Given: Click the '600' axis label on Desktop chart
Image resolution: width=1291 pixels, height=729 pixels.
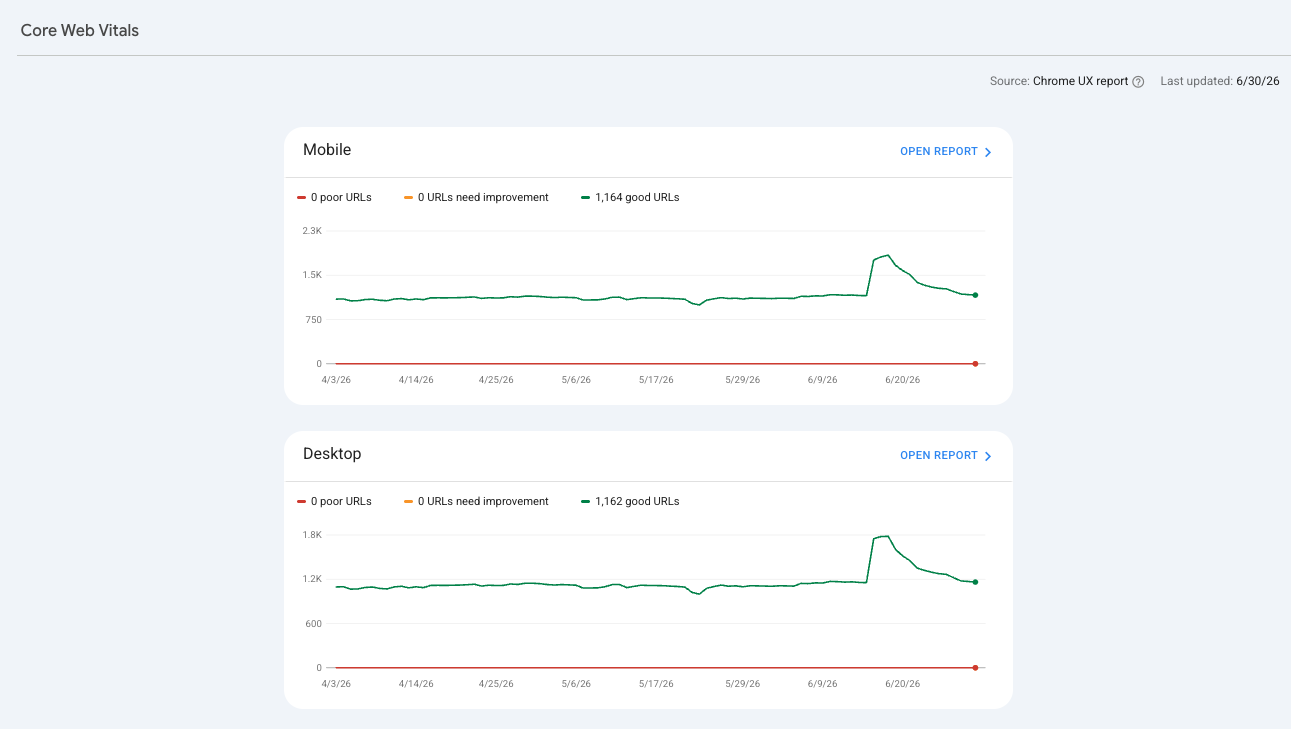Looking at the screenshot, I should coord(314,624).
